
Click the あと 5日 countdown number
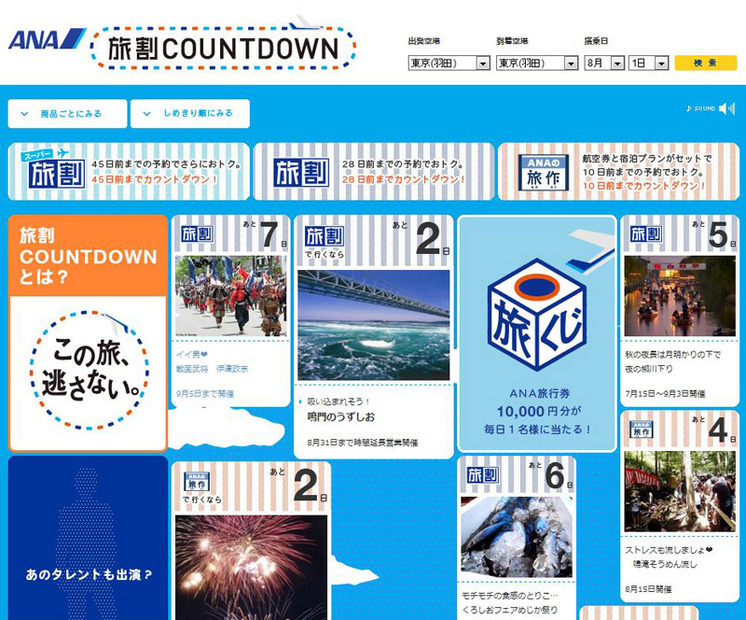[x=718, y=235]
